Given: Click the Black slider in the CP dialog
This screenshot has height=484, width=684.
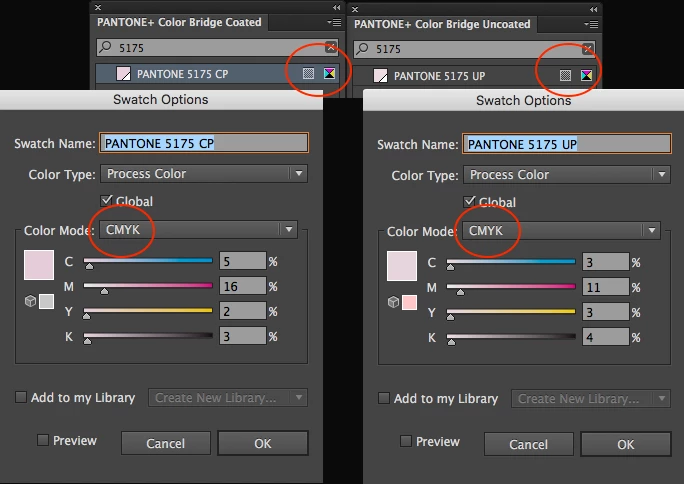Looking at the screenshot, I should pyautogui.click(x=148, y=335).
